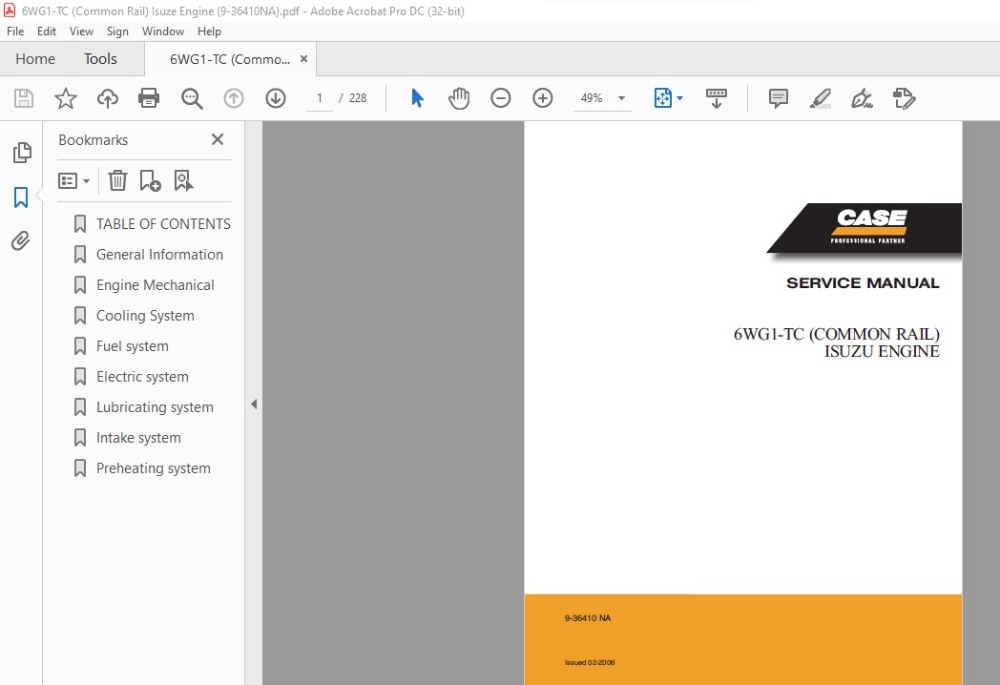
Task: Open the Help menu
Action: (209, 31)
